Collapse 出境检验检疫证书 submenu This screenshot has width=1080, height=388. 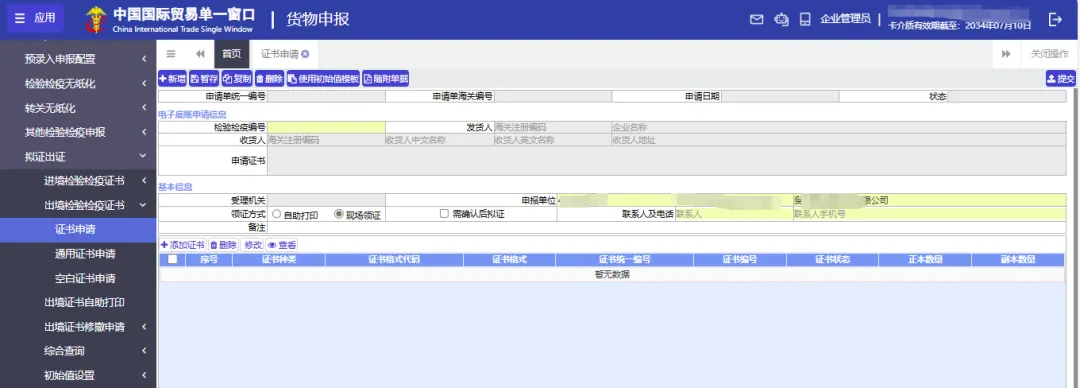[78, 205]
